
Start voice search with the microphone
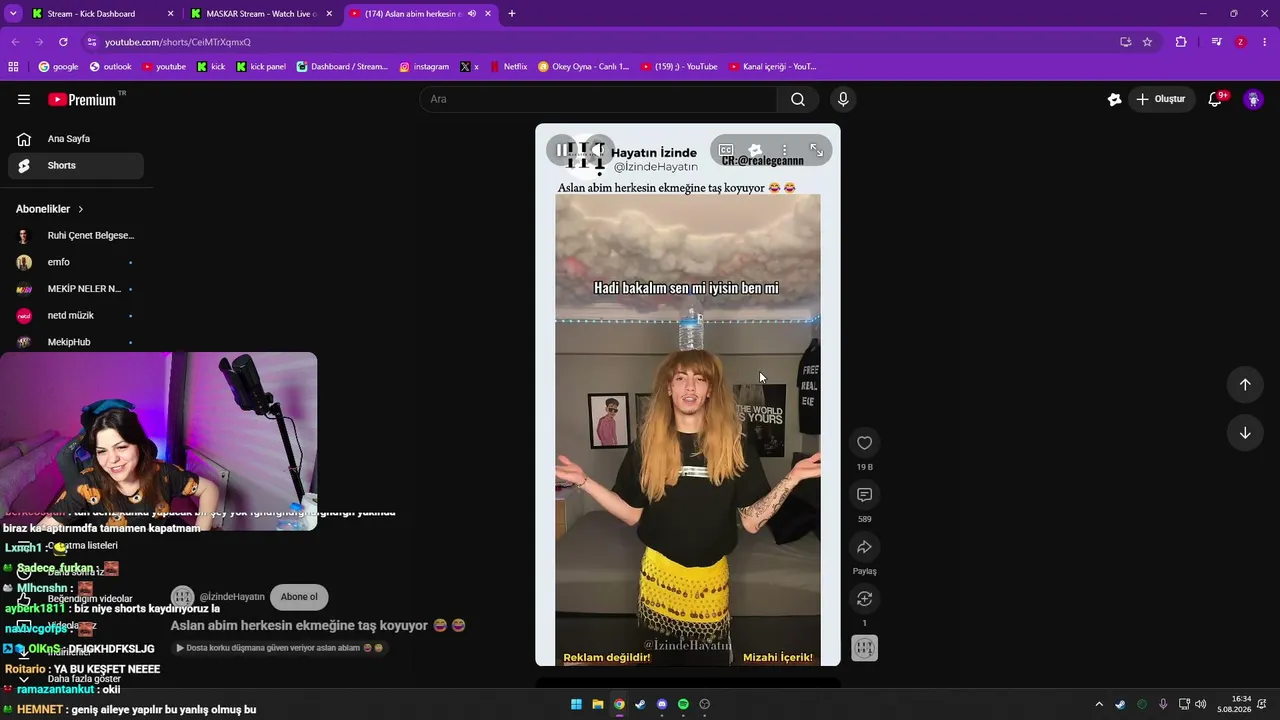(843, 99)
